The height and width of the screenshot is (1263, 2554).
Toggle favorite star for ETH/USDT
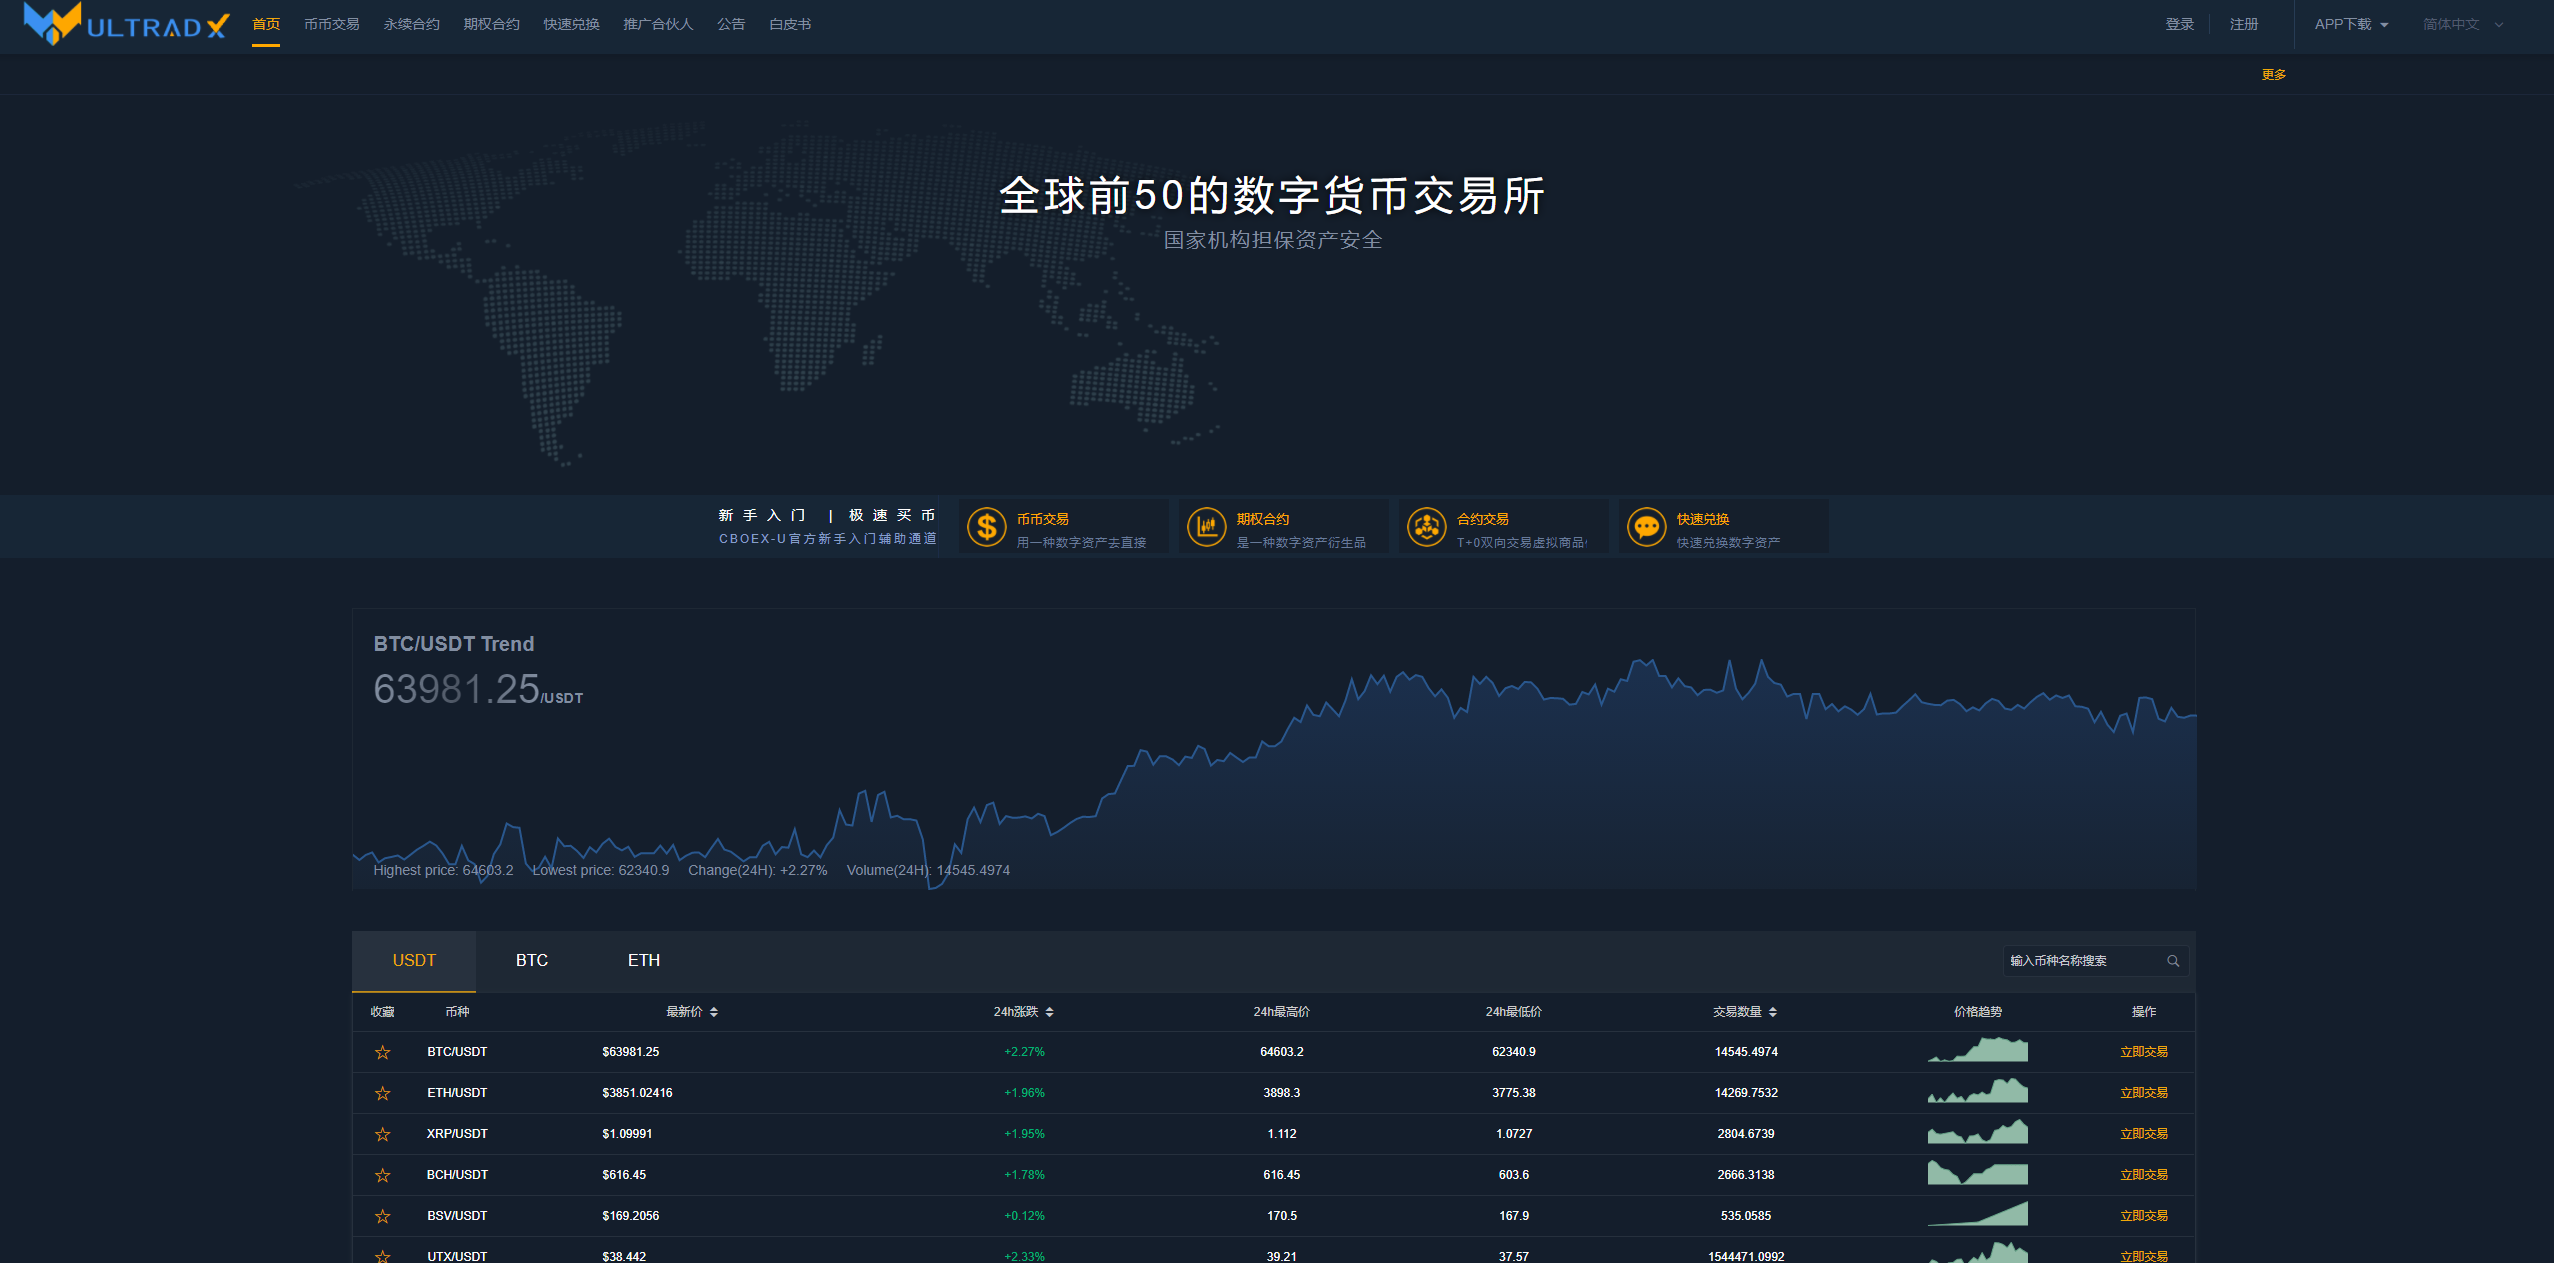pos(382,1093)
